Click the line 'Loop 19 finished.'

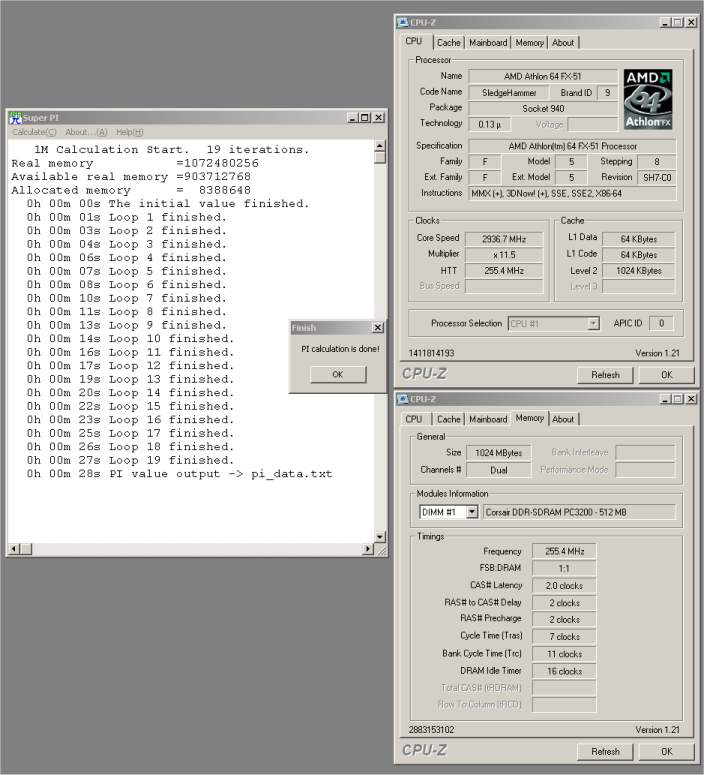[131, 460]
